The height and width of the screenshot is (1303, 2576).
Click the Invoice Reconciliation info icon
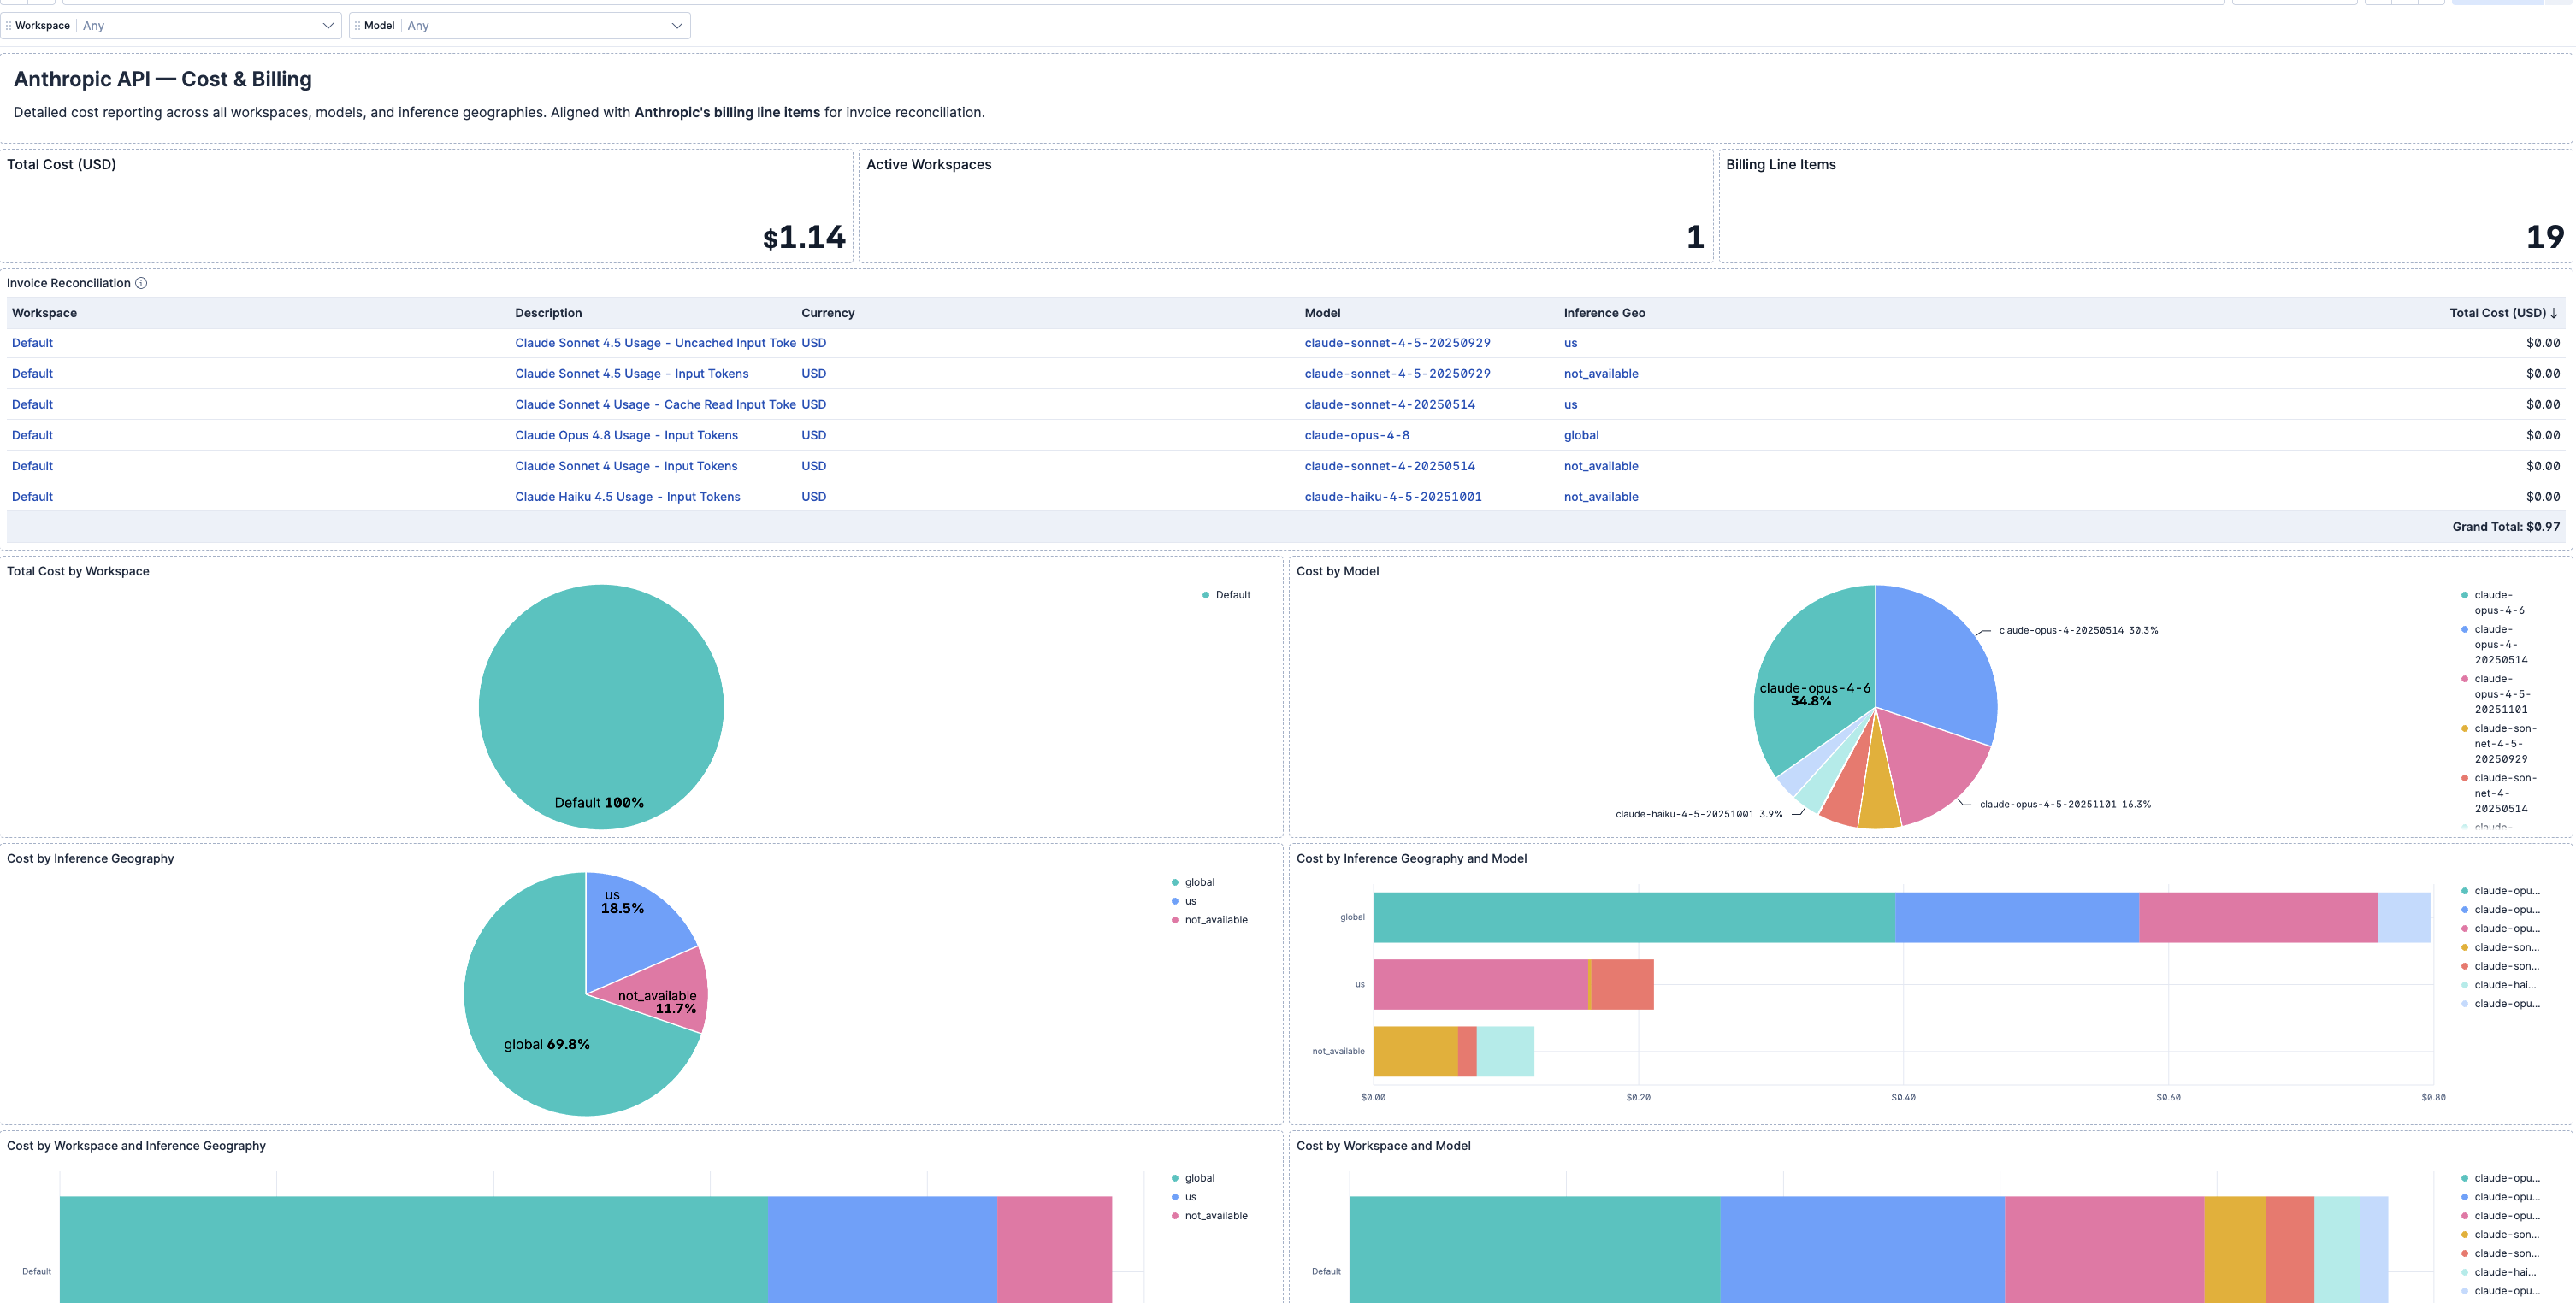coord(141,283)
